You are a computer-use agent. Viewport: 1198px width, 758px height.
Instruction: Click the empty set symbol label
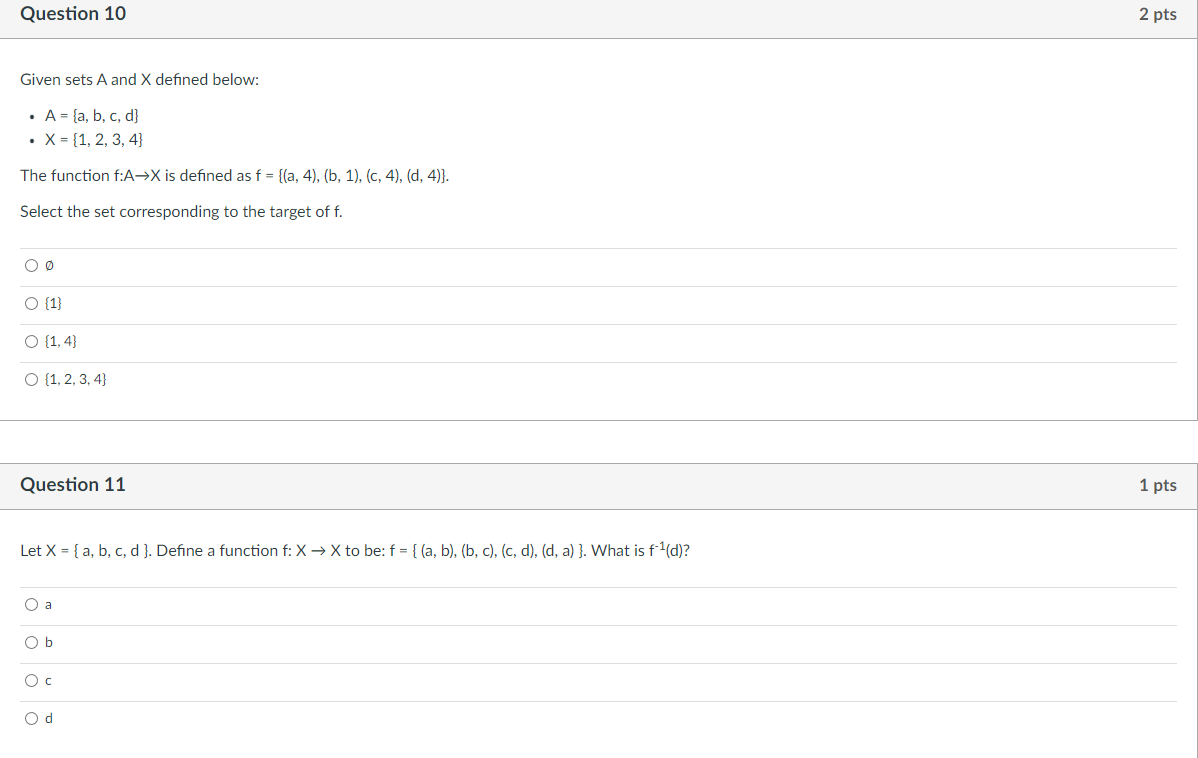click(48, 265)
